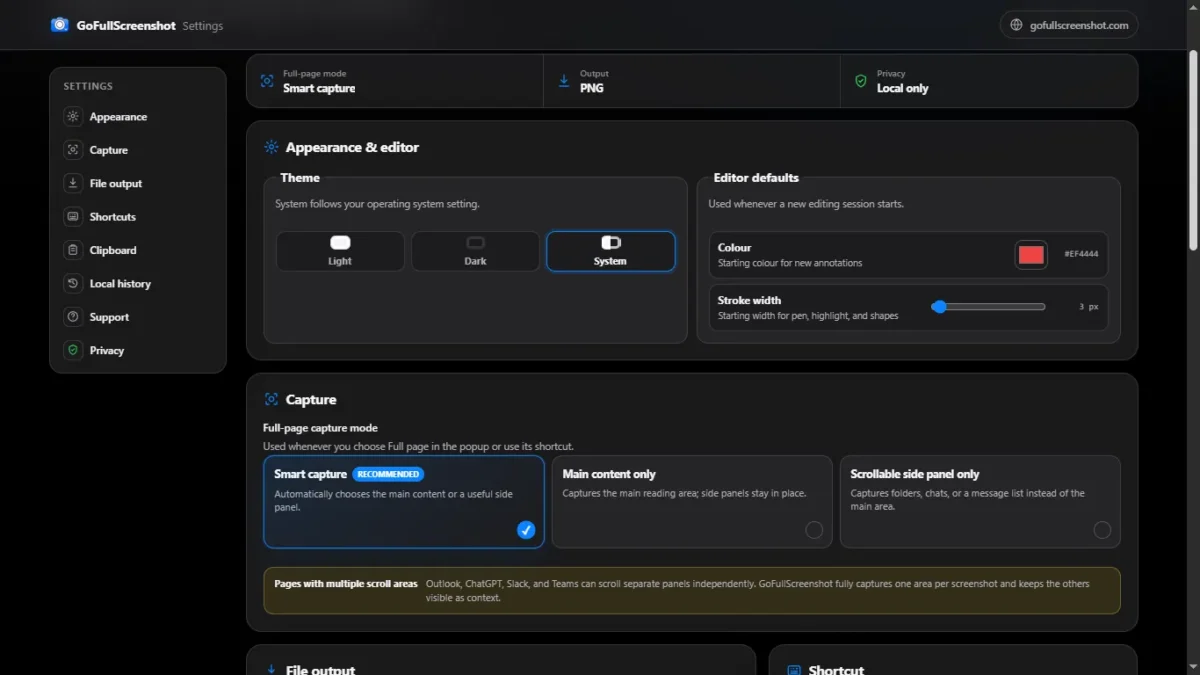Click the question mark Support icon
The image size is (1200, 675).
point(72,317)
